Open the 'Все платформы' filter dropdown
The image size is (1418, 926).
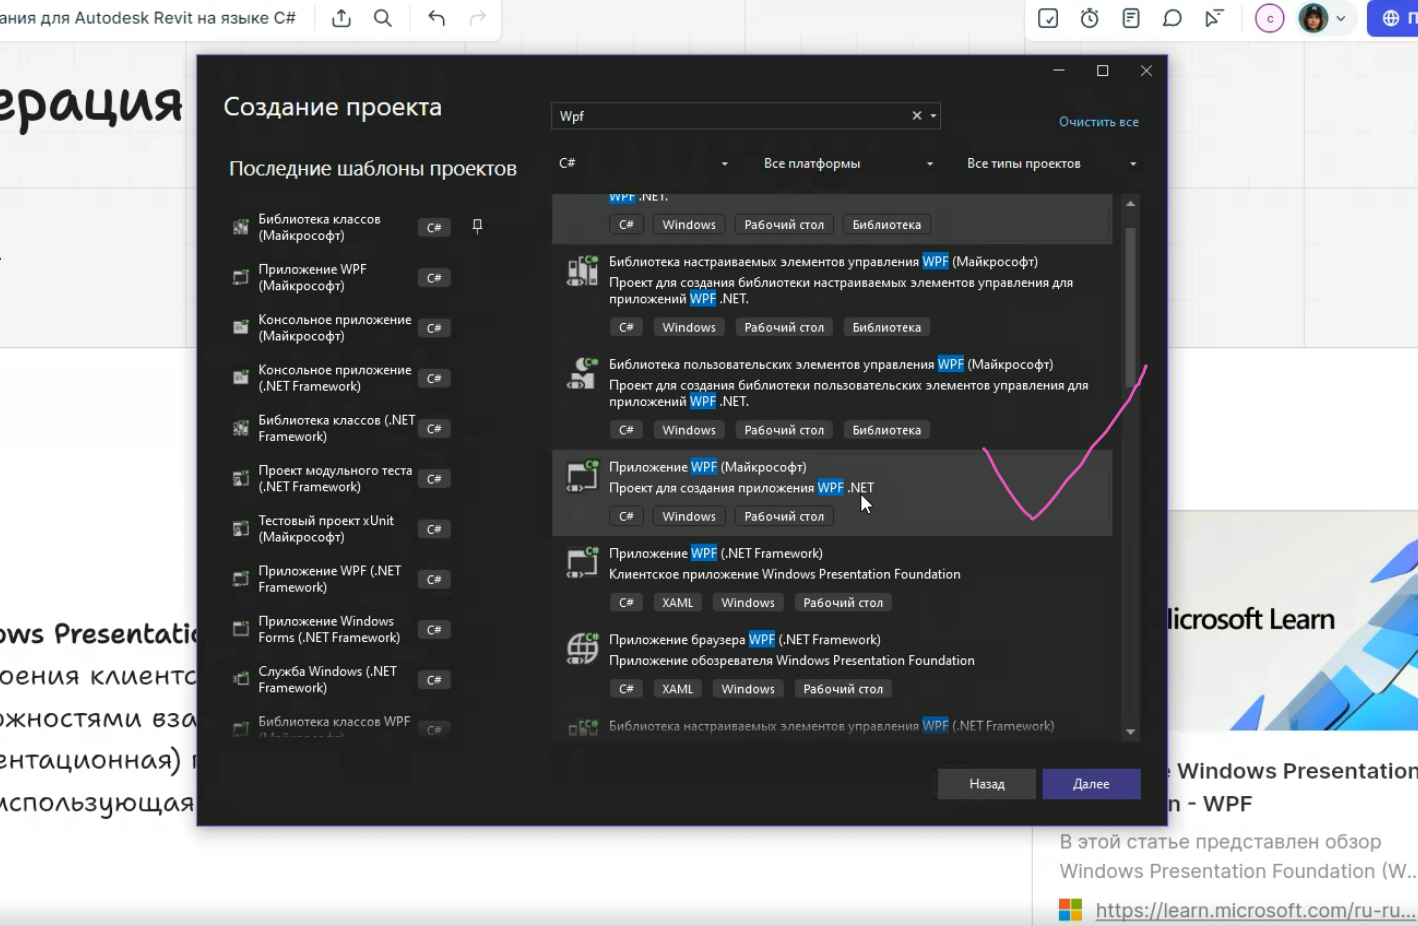click(848, 163)
